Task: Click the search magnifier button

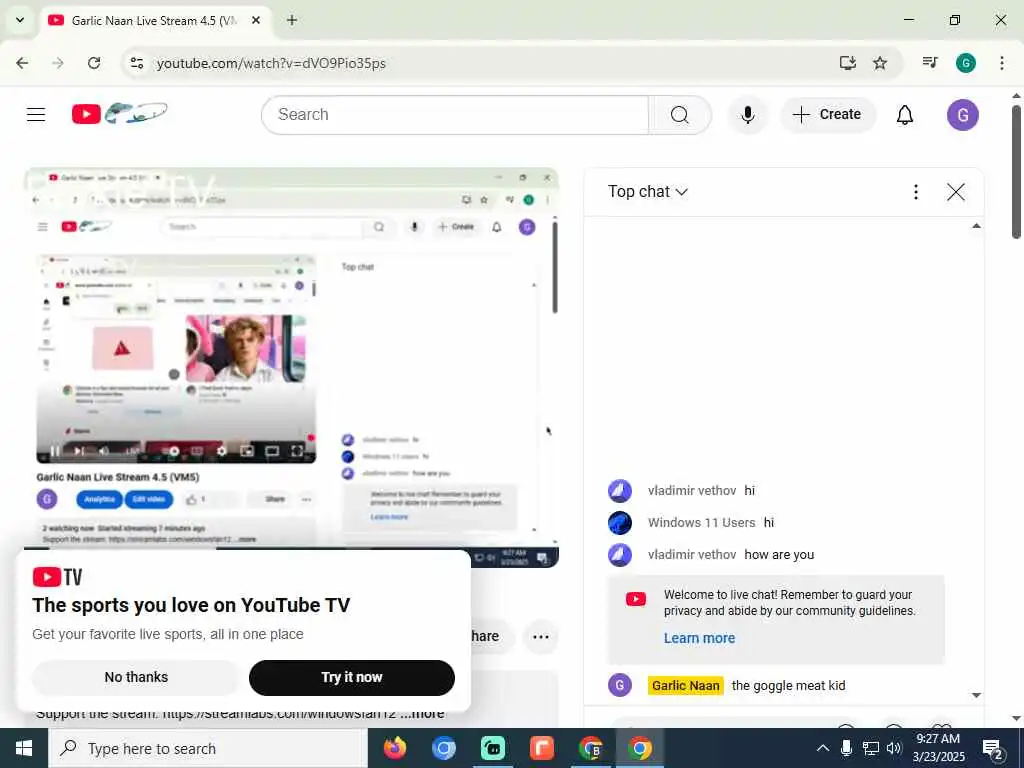Action: coord(679,115)
